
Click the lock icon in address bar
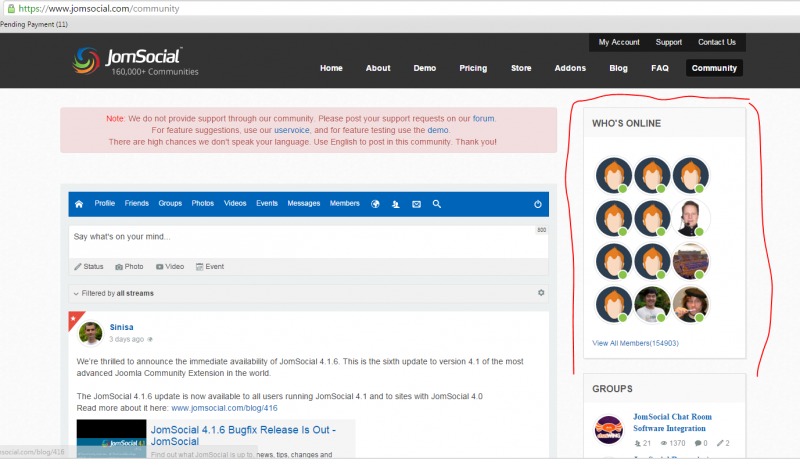(11, 9)
